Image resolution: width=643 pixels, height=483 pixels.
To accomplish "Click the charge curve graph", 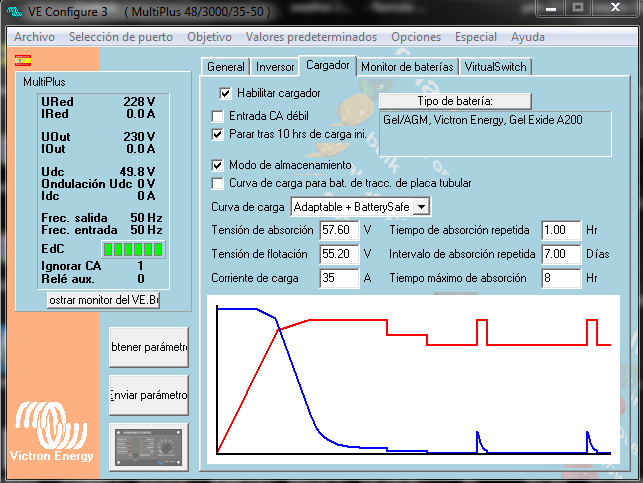I will point(413,379).
